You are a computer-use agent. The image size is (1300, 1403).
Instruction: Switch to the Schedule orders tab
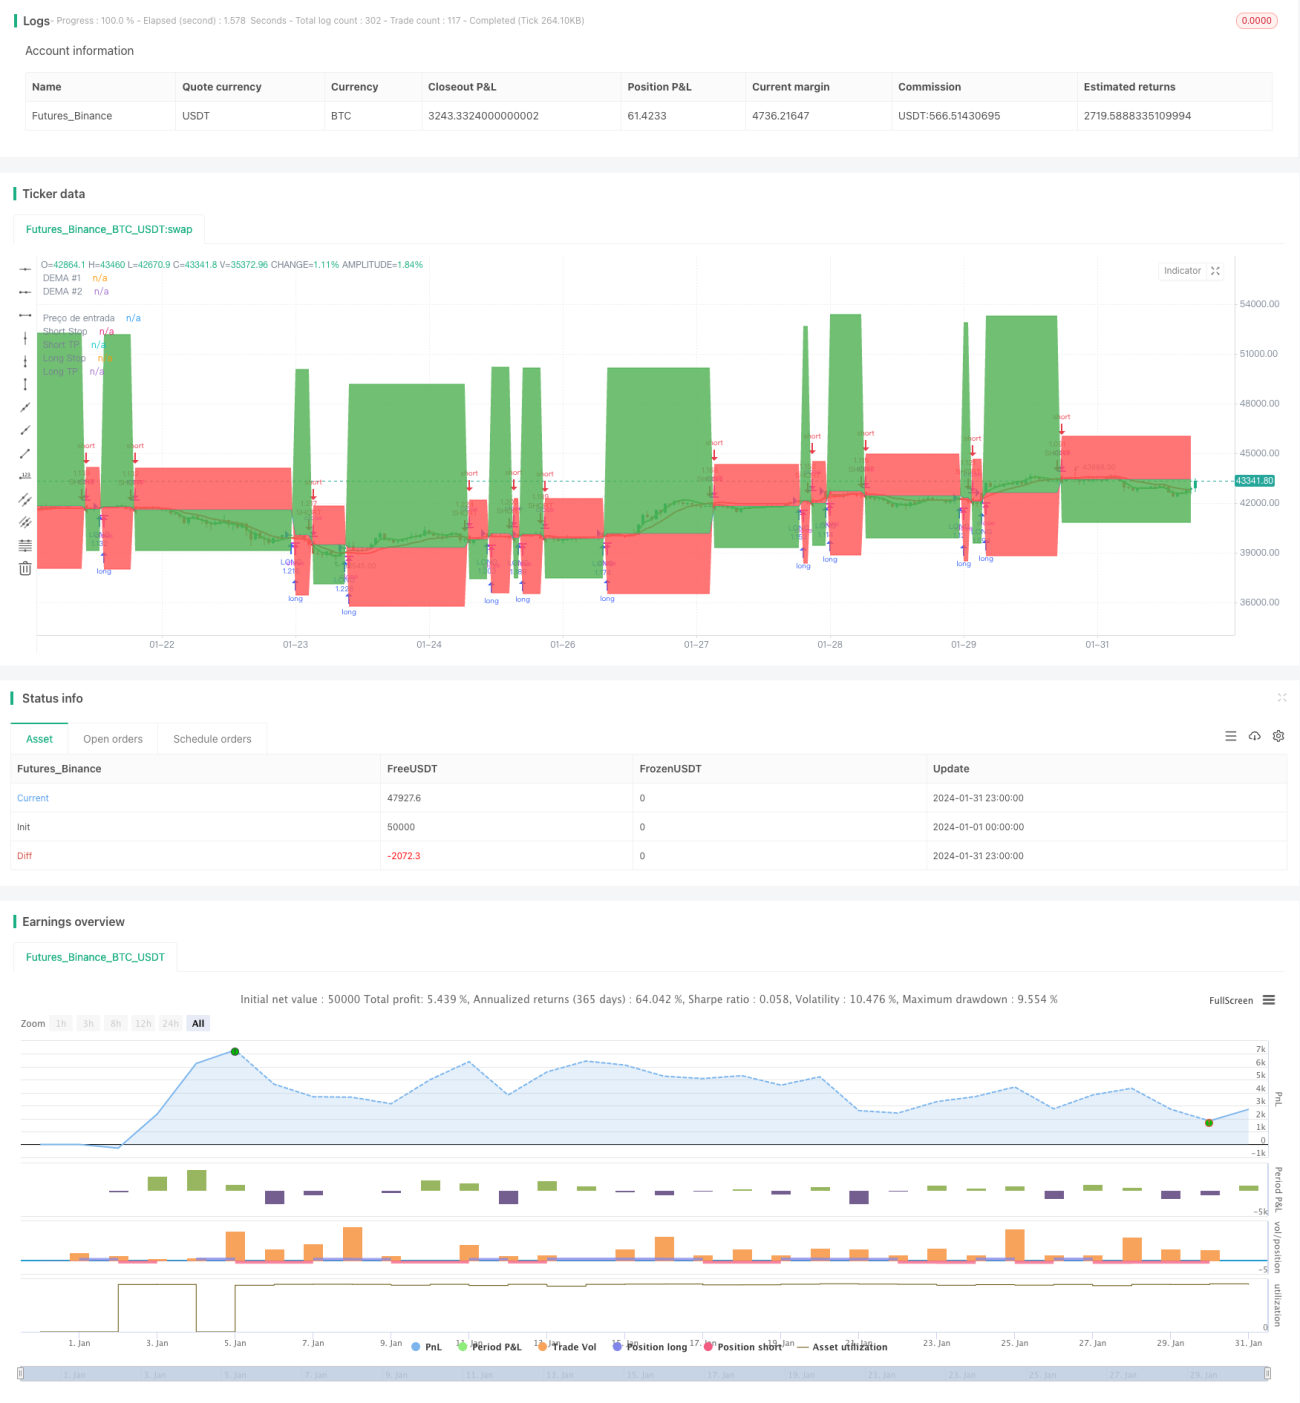[x=212, y=739]
